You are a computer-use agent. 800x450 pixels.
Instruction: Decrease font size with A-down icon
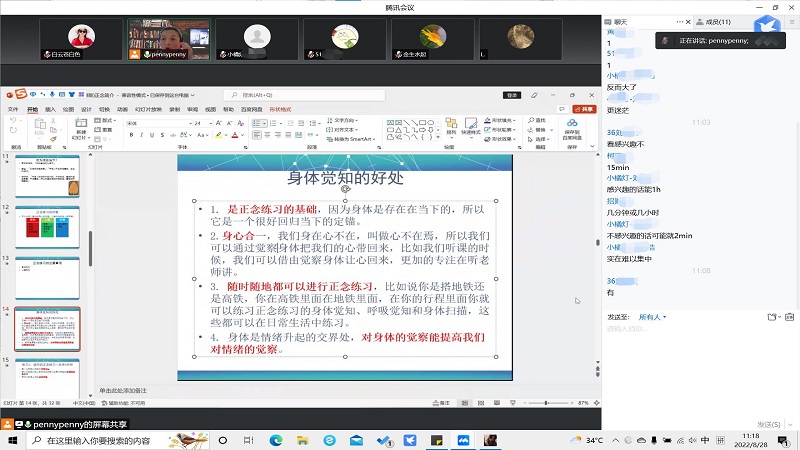(229, 123)
